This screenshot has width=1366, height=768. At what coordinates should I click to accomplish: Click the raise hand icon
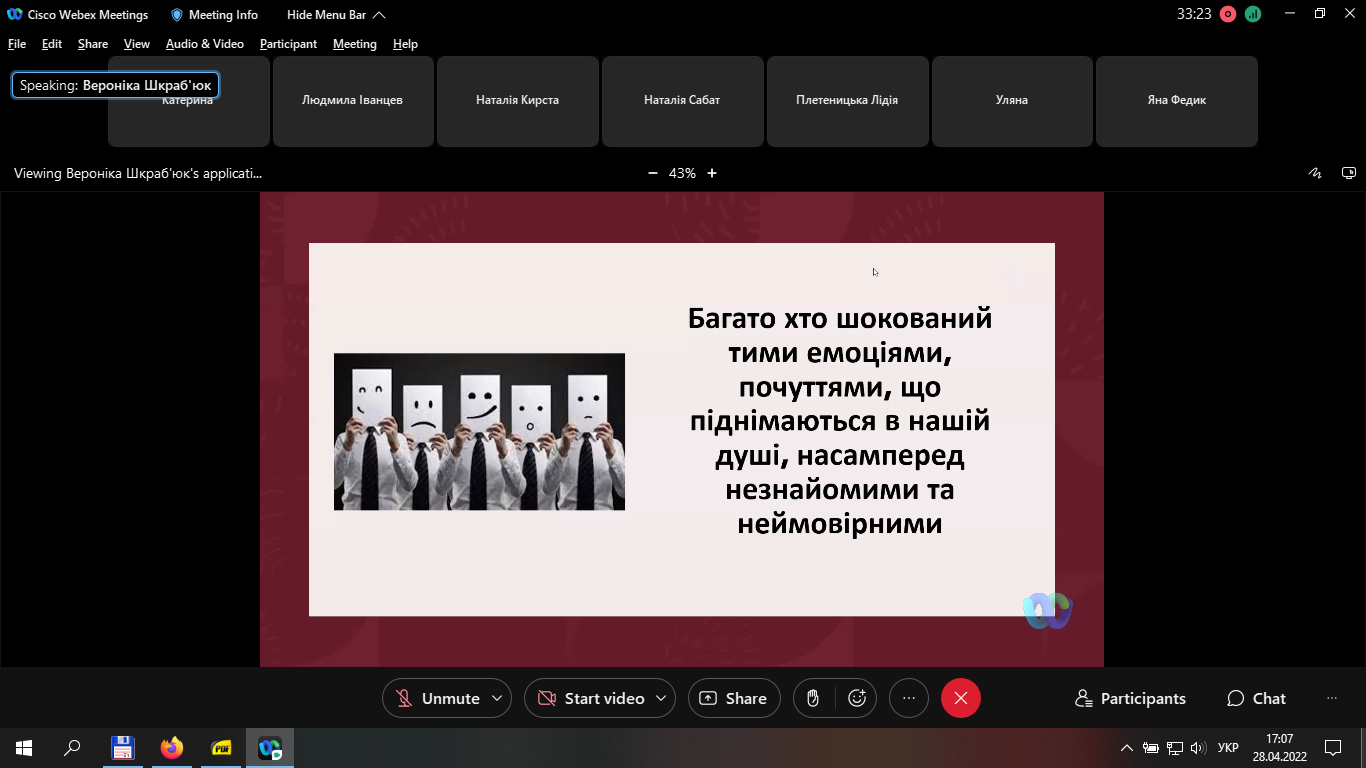(814, 698)
